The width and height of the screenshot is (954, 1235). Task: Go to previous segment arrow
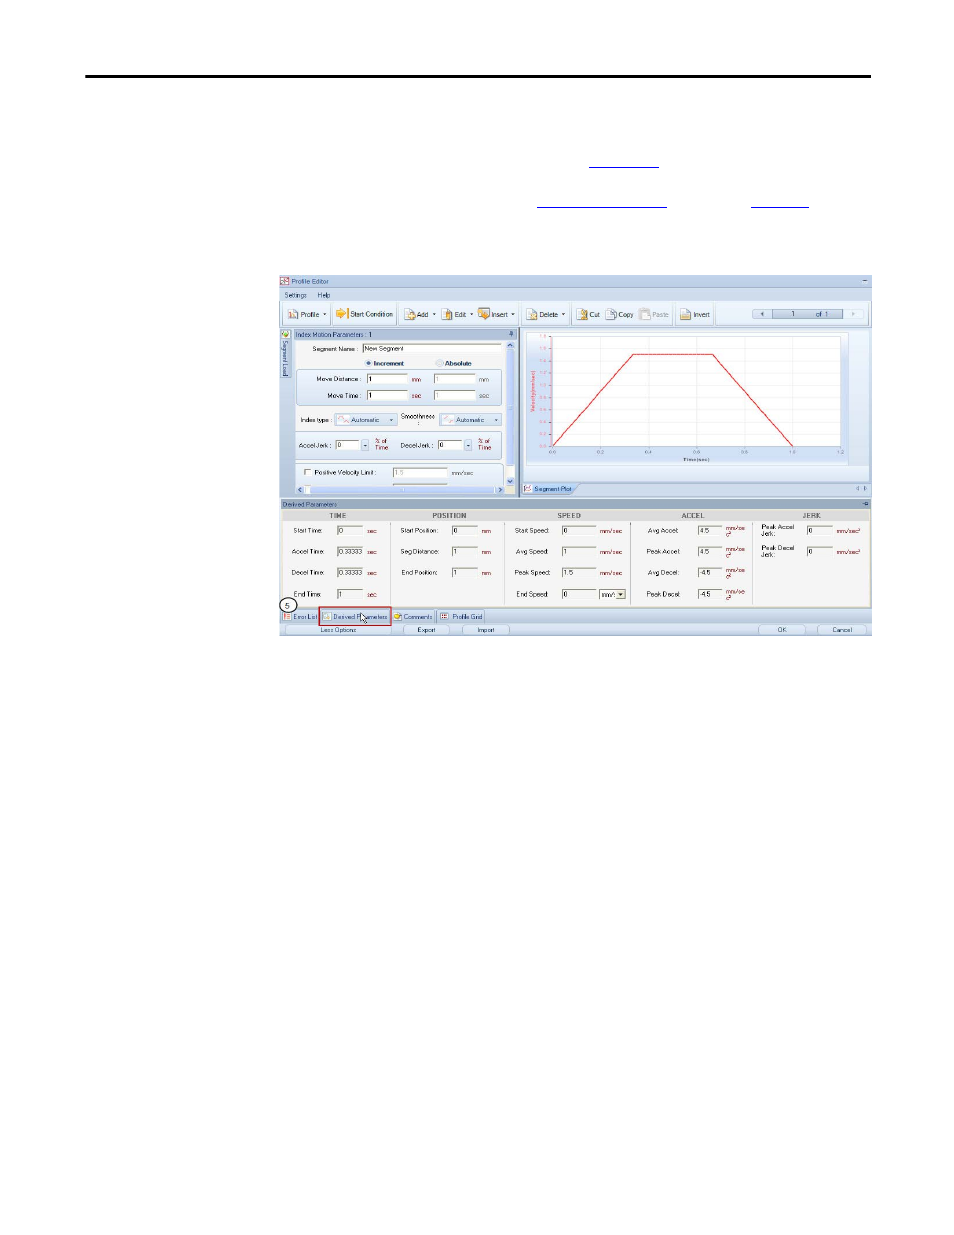(x=762, y=314)
